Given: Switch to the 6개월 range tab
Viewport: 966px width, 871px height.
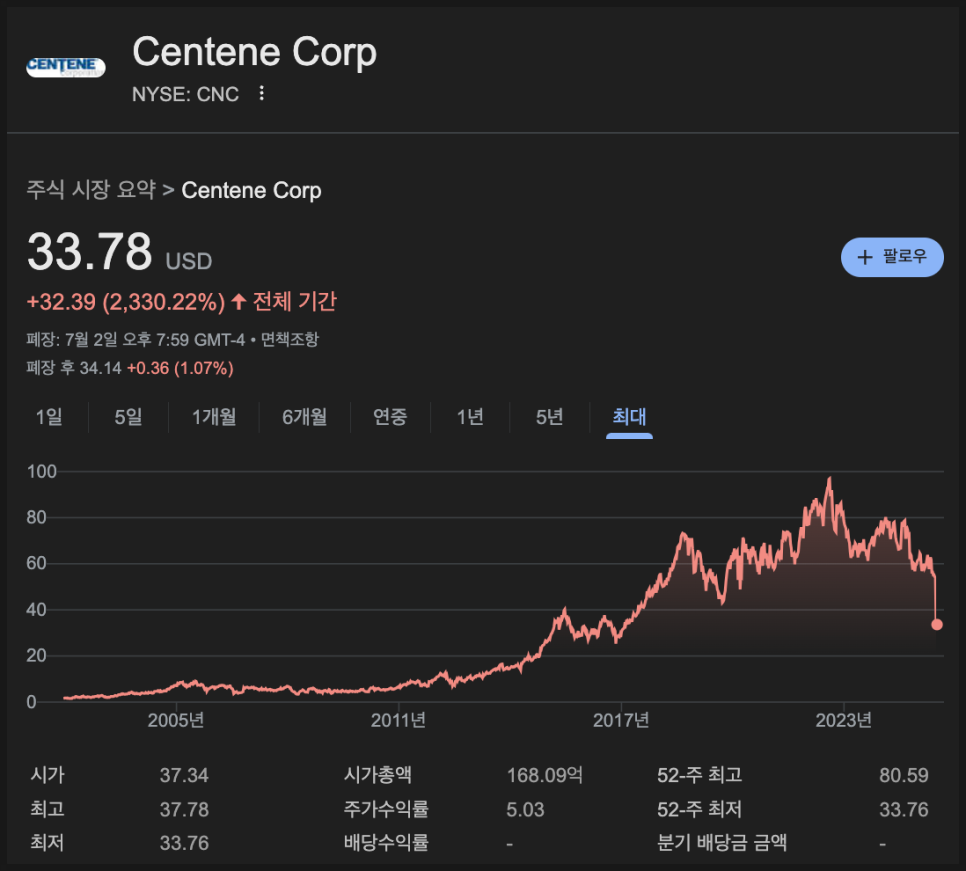Looking at the screenshot, I should click(304, 417).
